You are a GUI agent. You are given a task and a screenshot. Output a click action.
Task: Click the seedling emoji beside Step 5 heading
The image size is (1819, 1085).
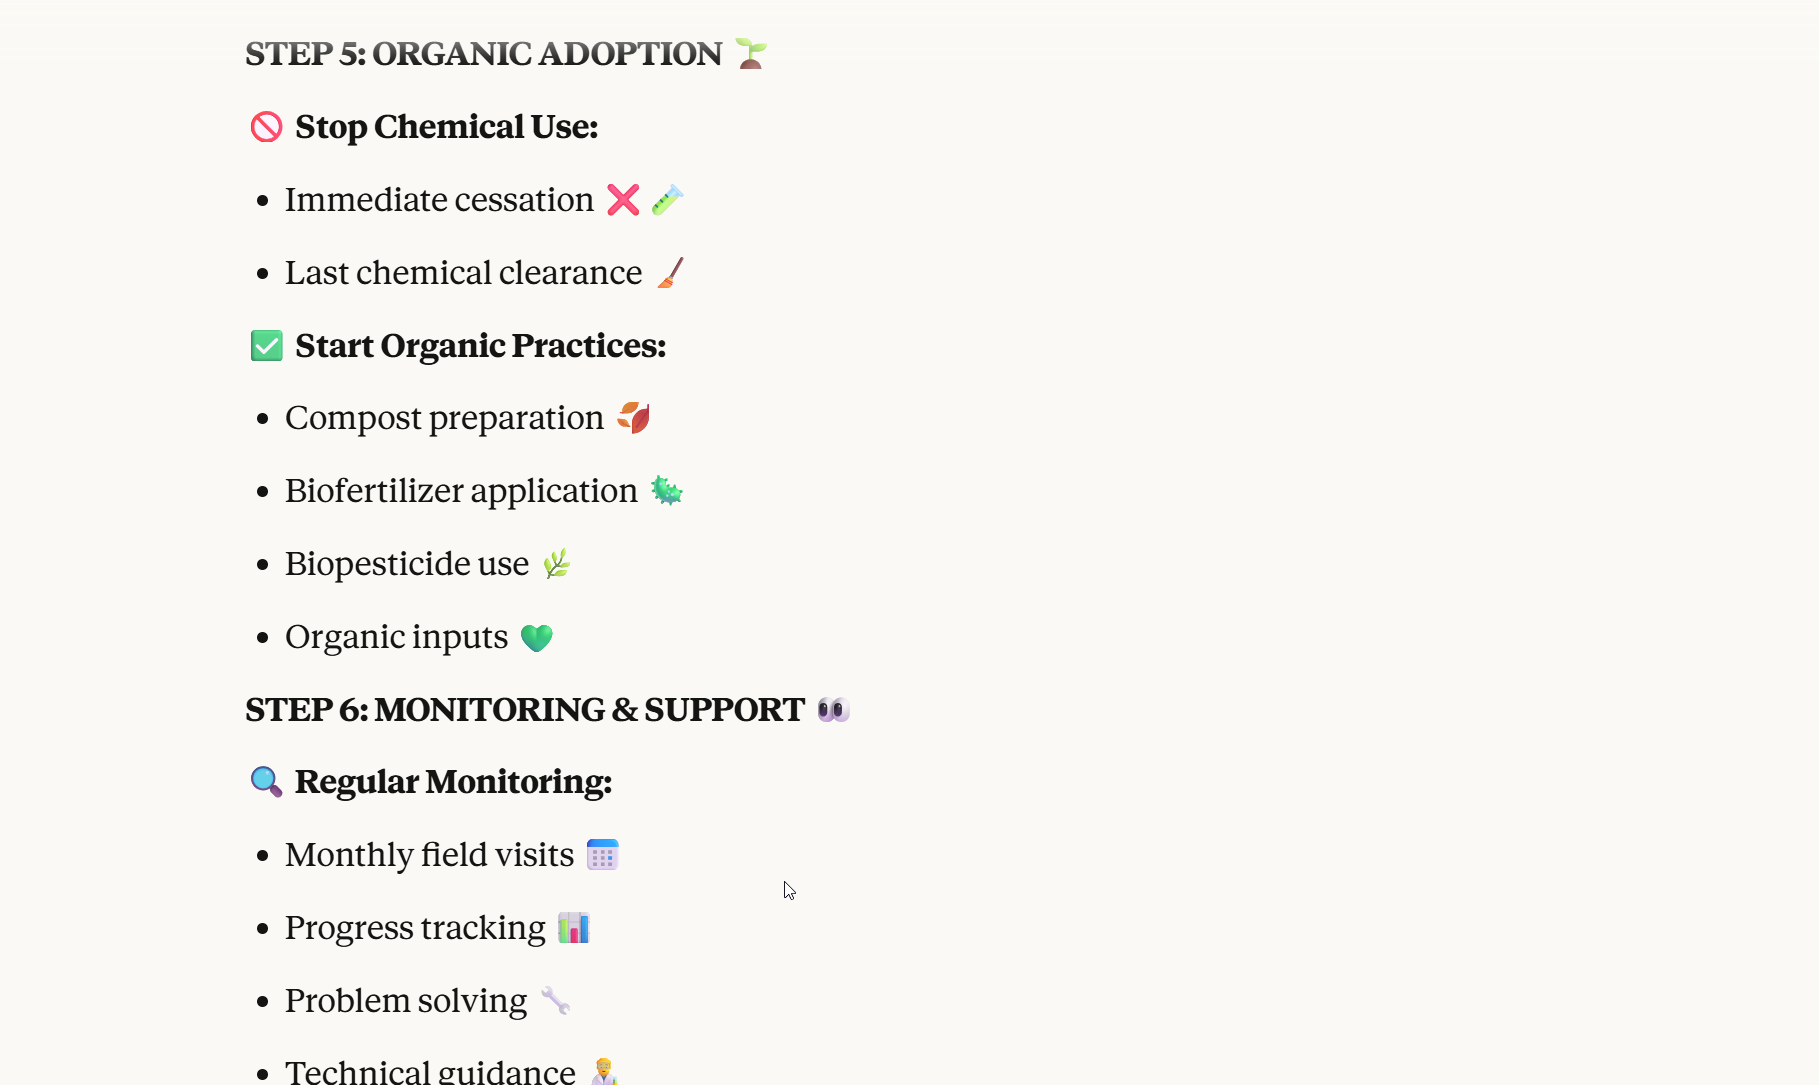[x=750, y=53]
